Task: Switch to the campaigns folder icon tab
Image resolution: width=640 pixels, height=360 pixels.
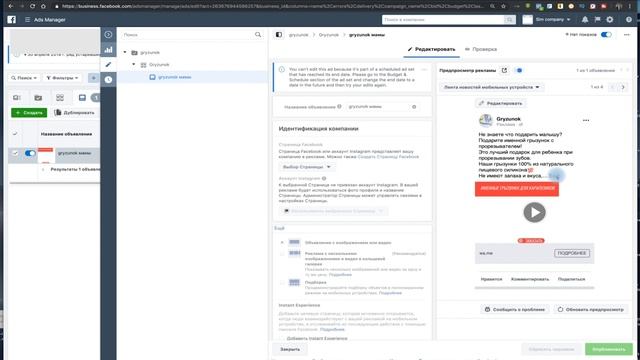Action: (38, 98)
